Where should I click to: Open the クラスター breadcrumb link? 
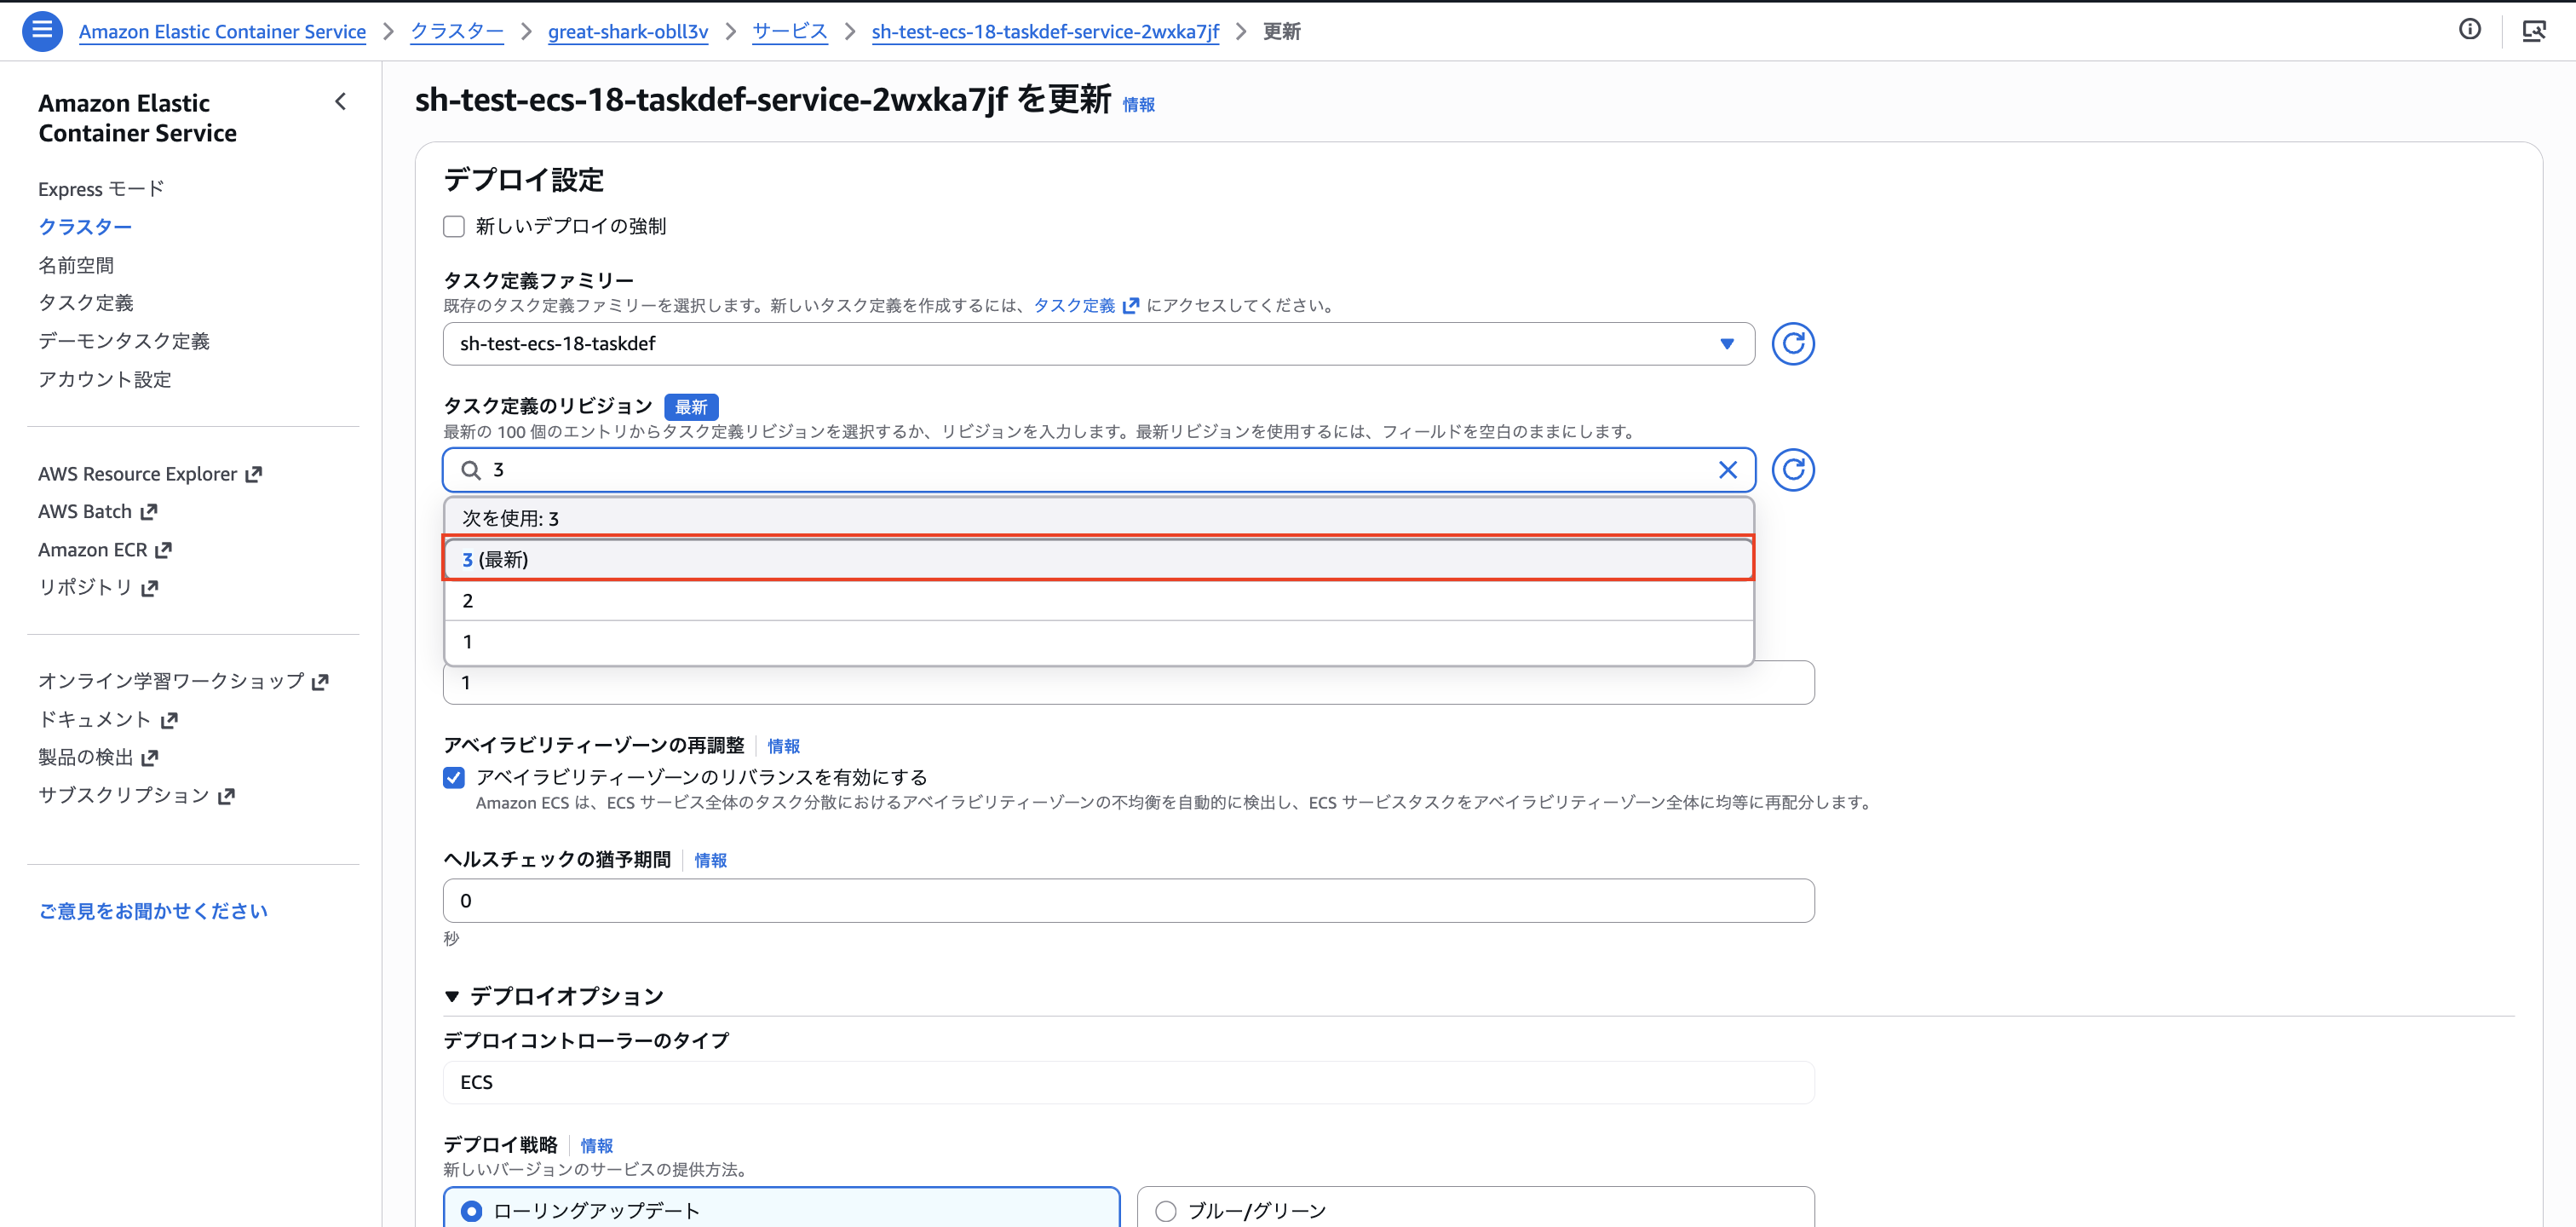[457, 31]
